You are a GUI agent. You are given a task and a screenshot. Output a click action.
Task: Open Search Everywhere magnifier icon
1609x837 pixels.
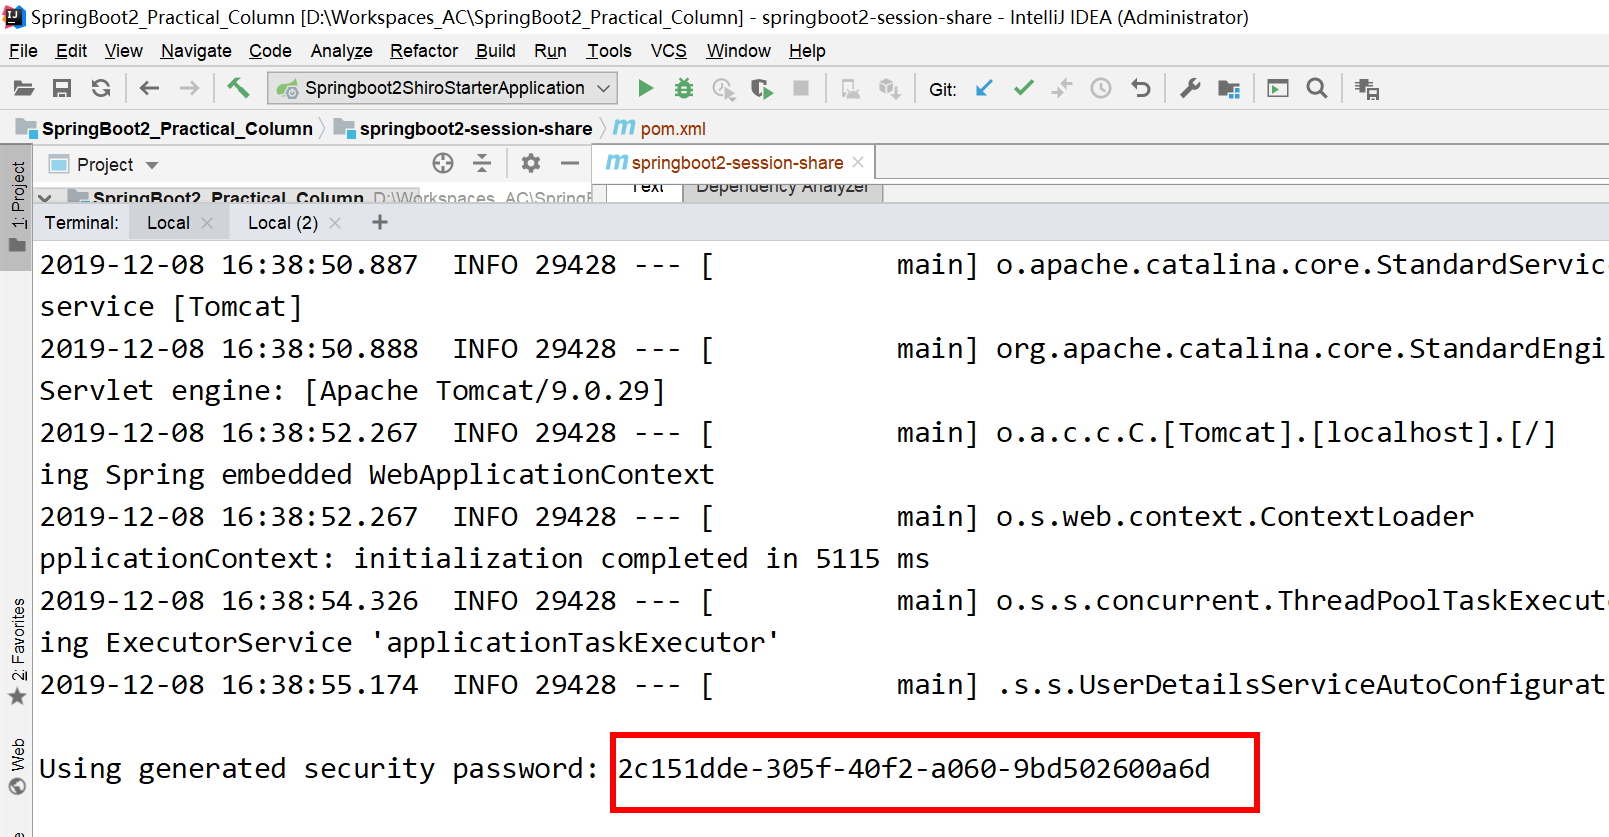(x=1317, y=89)
